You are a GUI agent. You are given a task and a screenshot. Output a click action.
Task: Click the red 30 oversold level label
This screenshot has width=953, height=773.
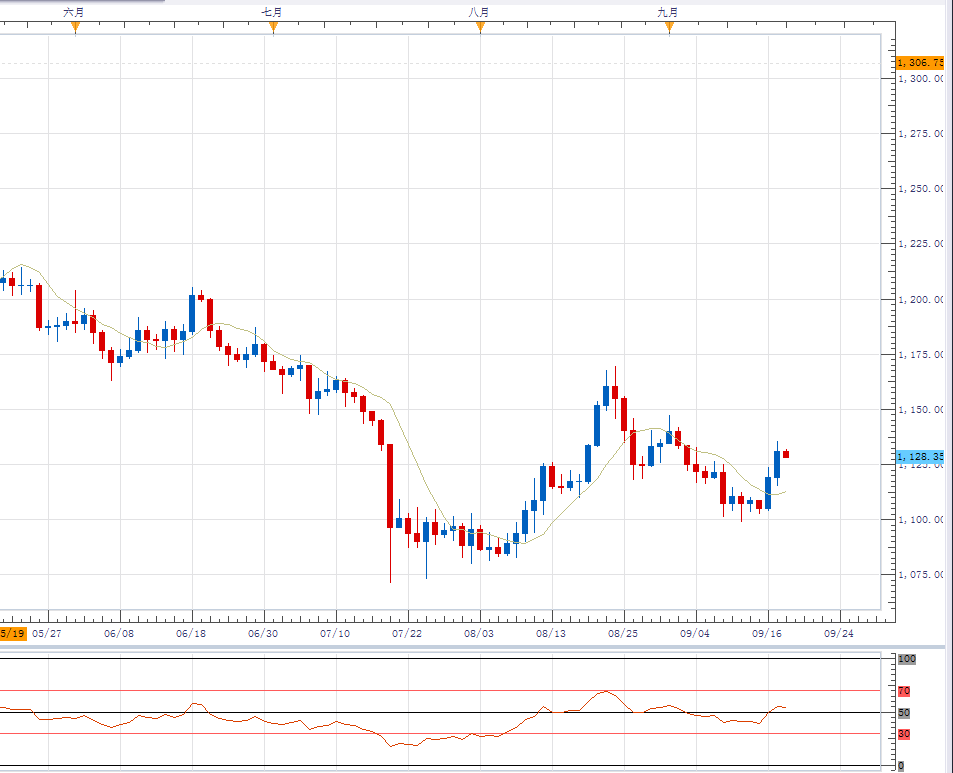903,734
